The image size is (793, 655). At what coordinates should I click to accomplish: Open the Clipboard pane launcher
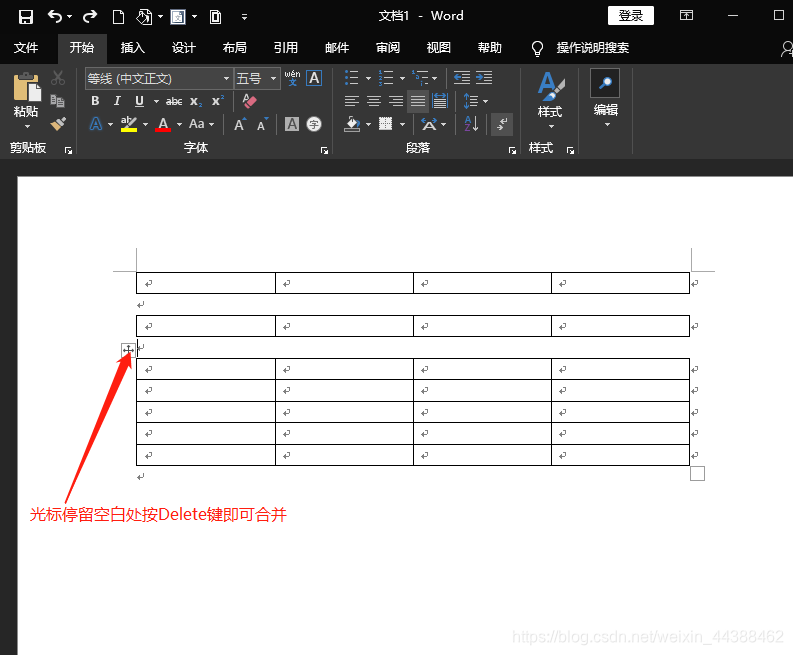point(68,150)
